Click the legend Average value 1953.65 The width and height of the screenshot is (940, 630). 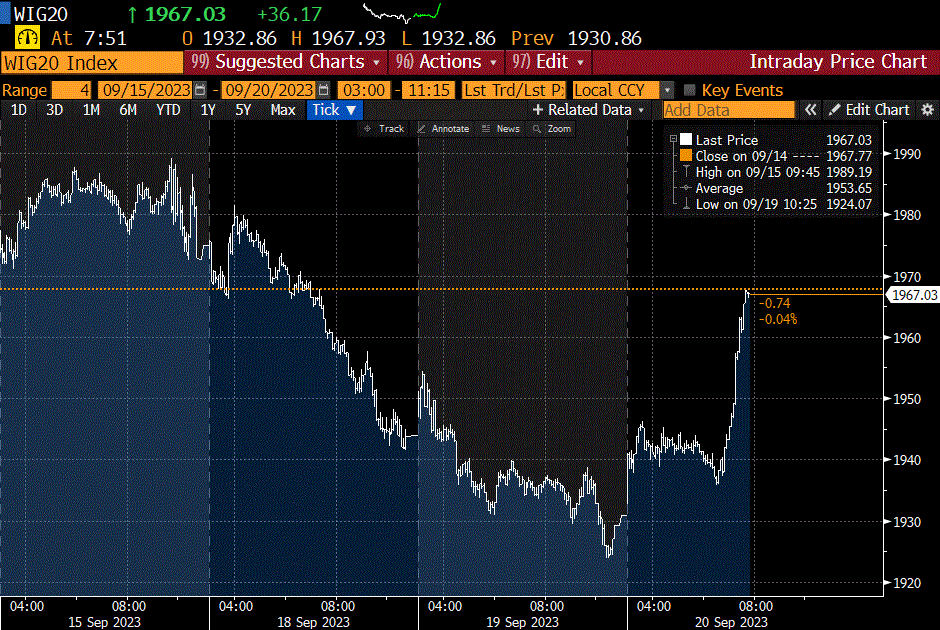849,188
